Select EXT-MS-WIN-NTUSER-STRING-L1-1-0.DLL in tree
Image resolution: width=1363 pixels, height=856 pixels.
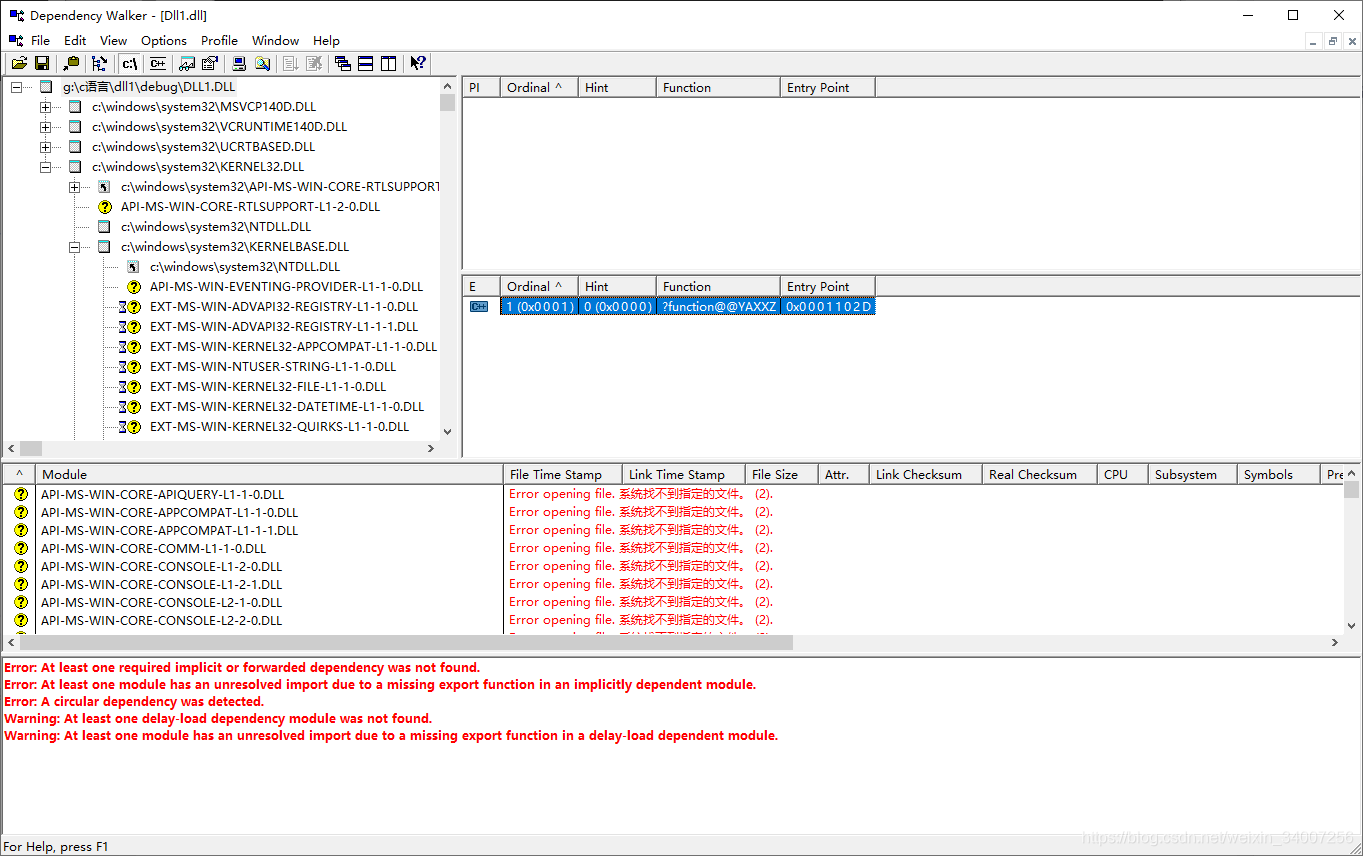click(x=273, y=367)
